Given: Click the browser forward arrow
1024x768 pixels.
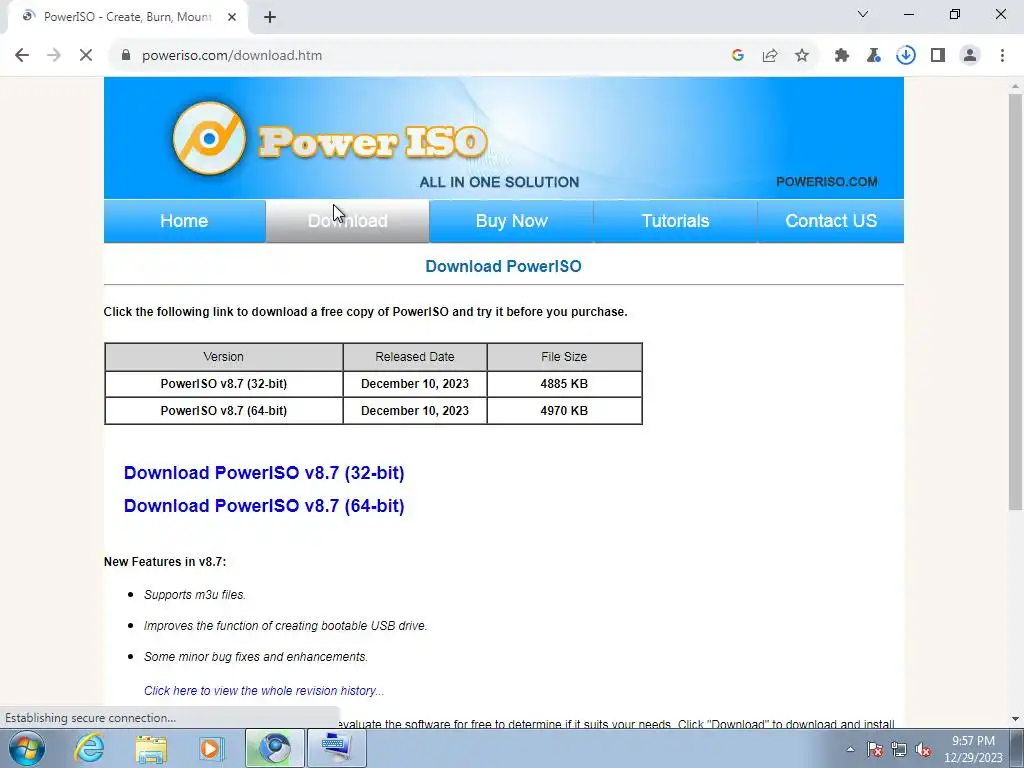Looking at the screenshot, I should pos(54,56).
